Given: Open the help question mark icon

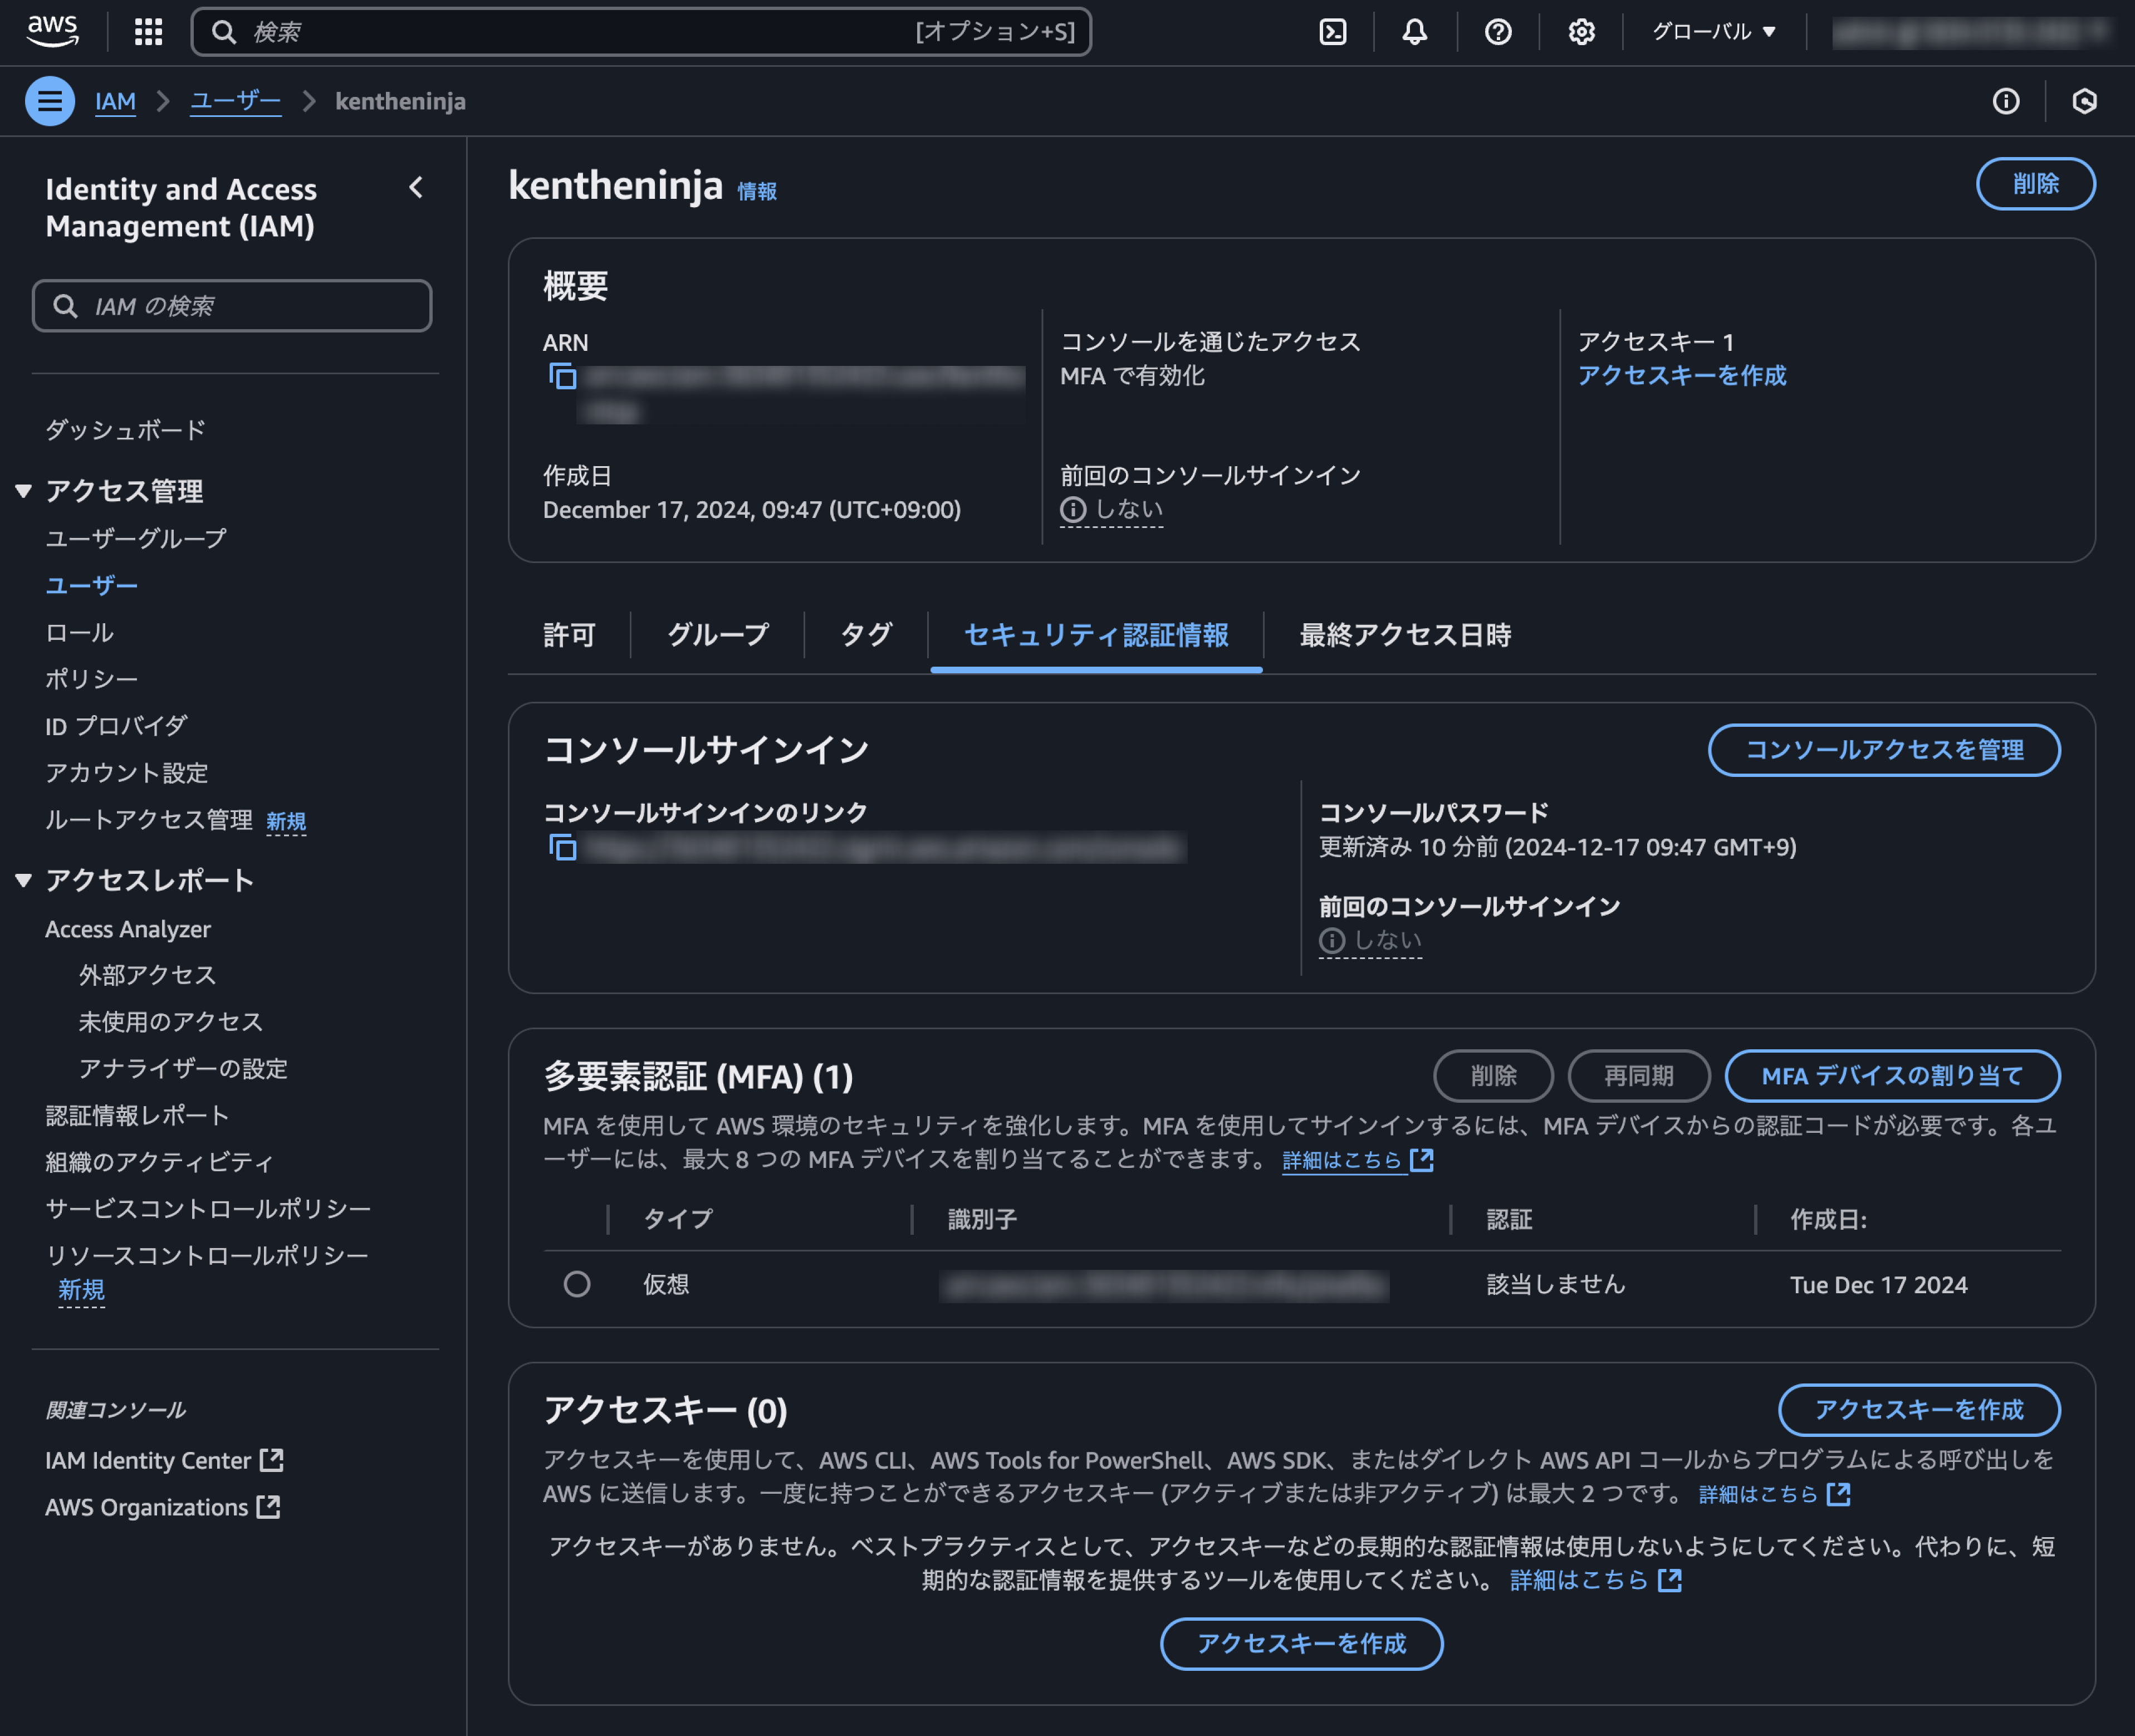Looking at the screenshot, I should click(1497, 32).
